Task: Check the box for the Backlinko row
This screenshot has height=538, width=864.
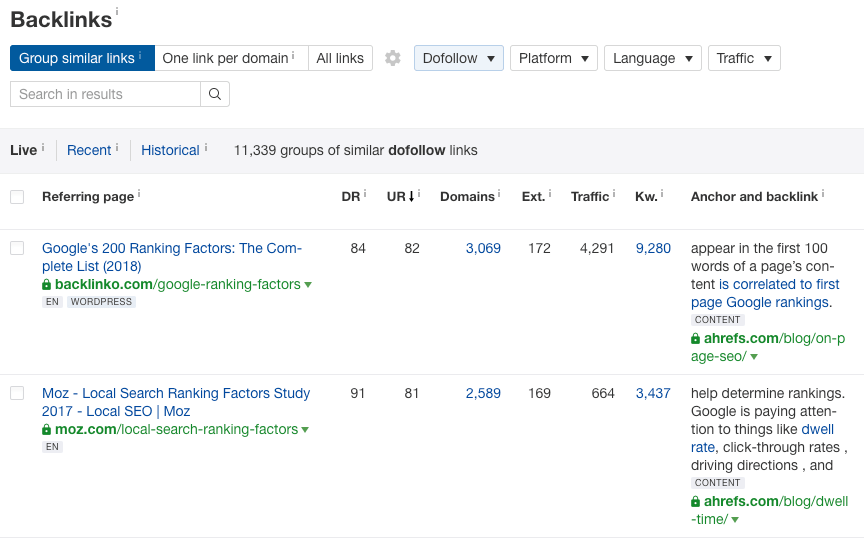Action: 17,248
